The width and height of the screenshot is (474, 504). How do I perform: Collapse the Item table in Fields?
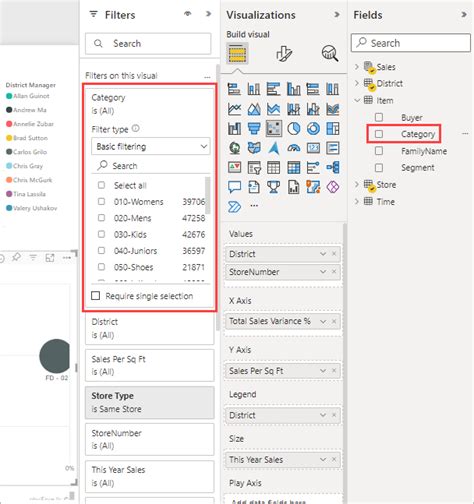[357, 100]
